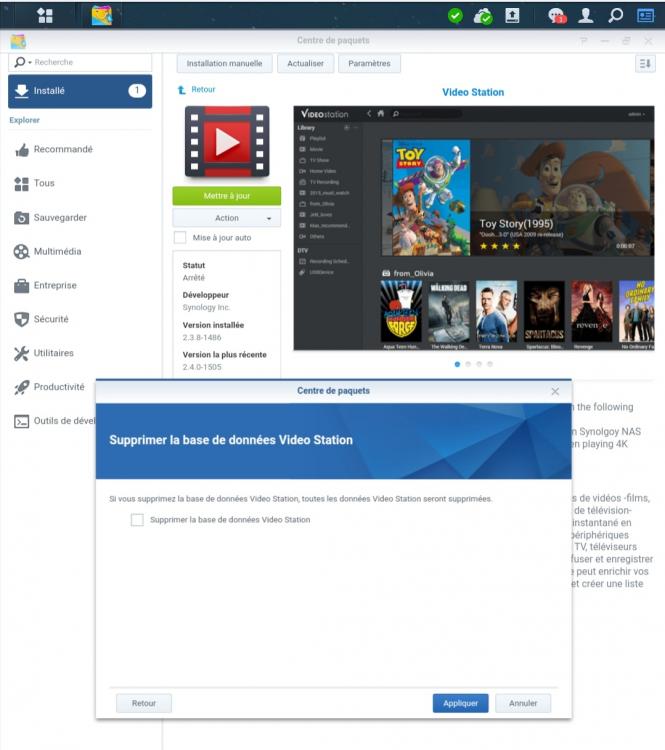Open the Tous category
The width and height of the screenshot is (665, 750).
34,183
